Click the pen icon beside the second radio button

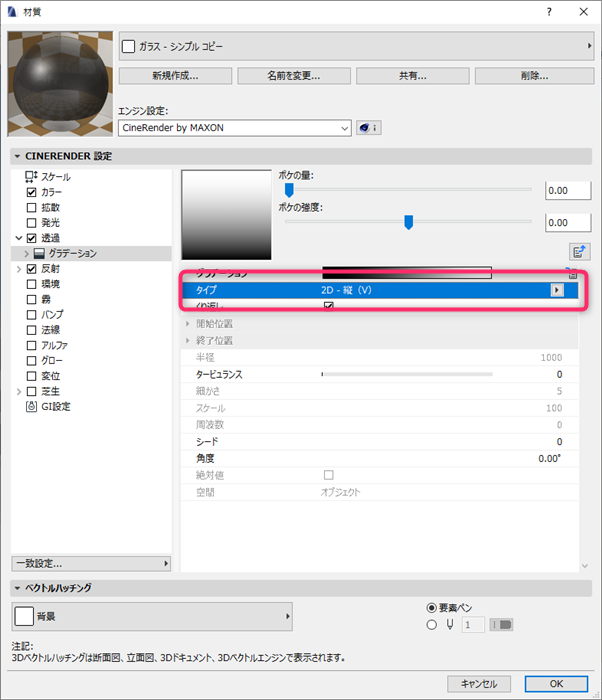450,625
